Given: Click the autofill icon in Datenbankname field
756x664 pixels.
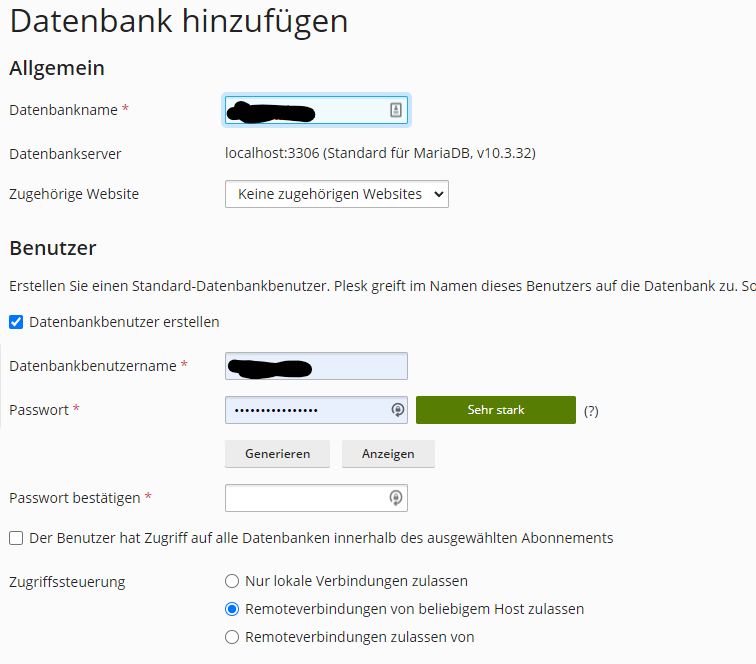Looking at the screenshot, I should pos(396,110).
